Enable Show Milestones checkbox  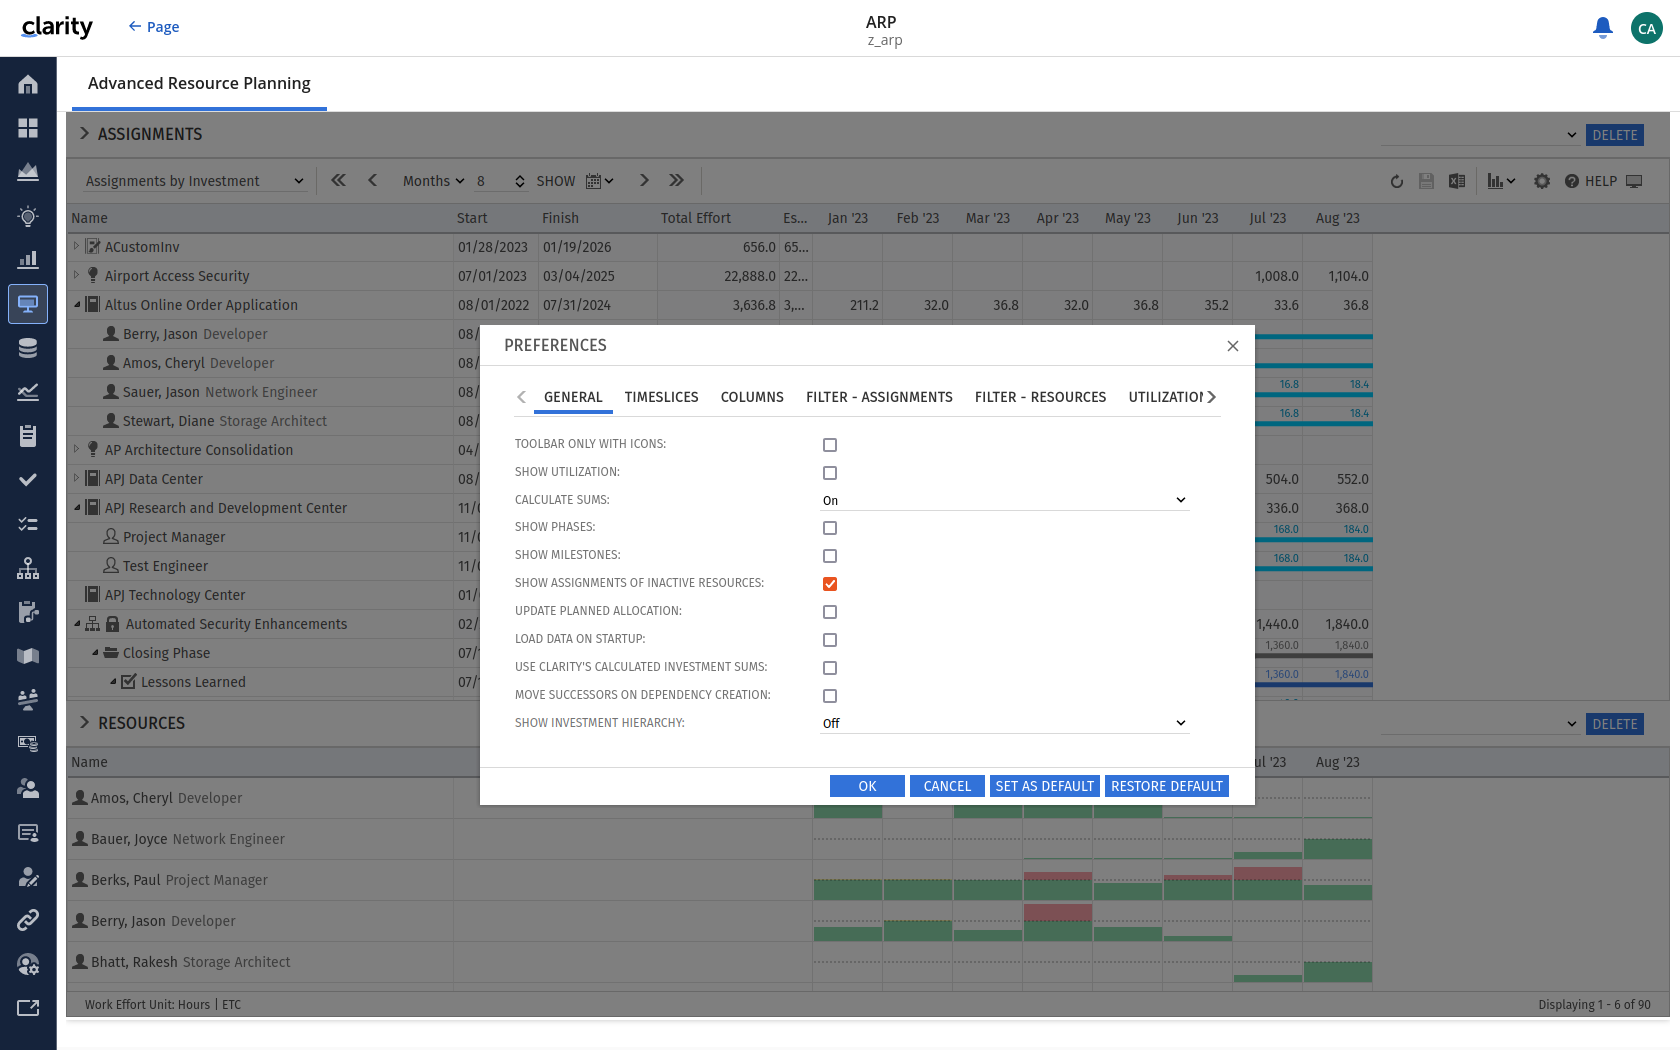coord(830,556)
